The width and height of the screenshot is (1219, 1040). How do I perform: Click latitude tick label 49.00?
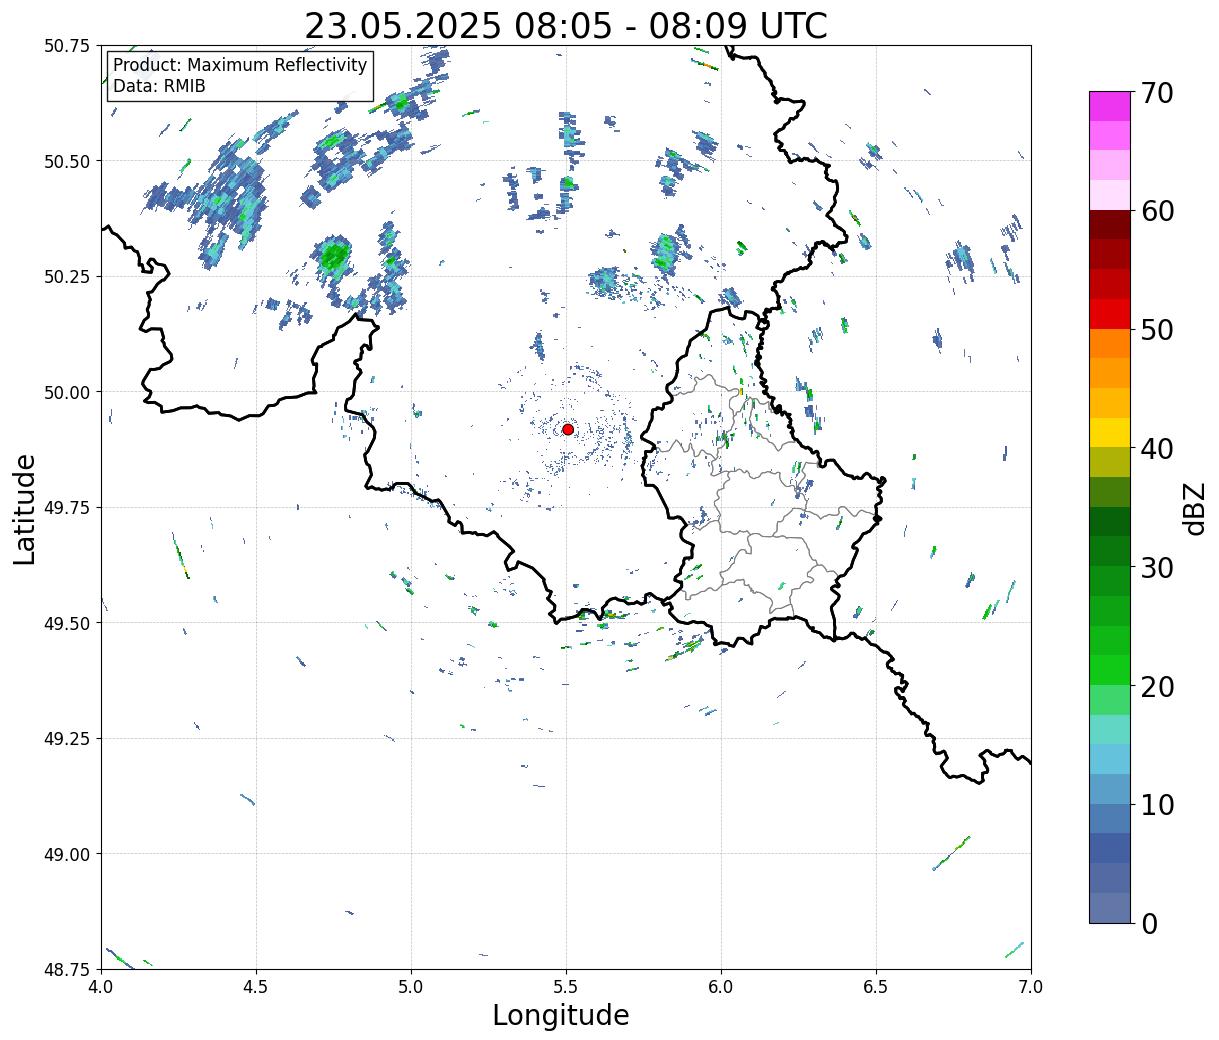(67, 854)
